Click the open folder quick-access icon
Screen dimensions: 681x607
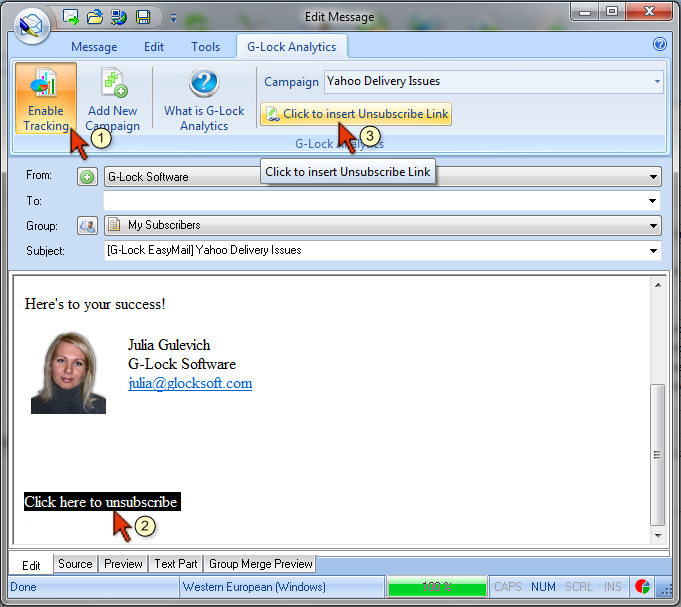click(x=95, y=17)
